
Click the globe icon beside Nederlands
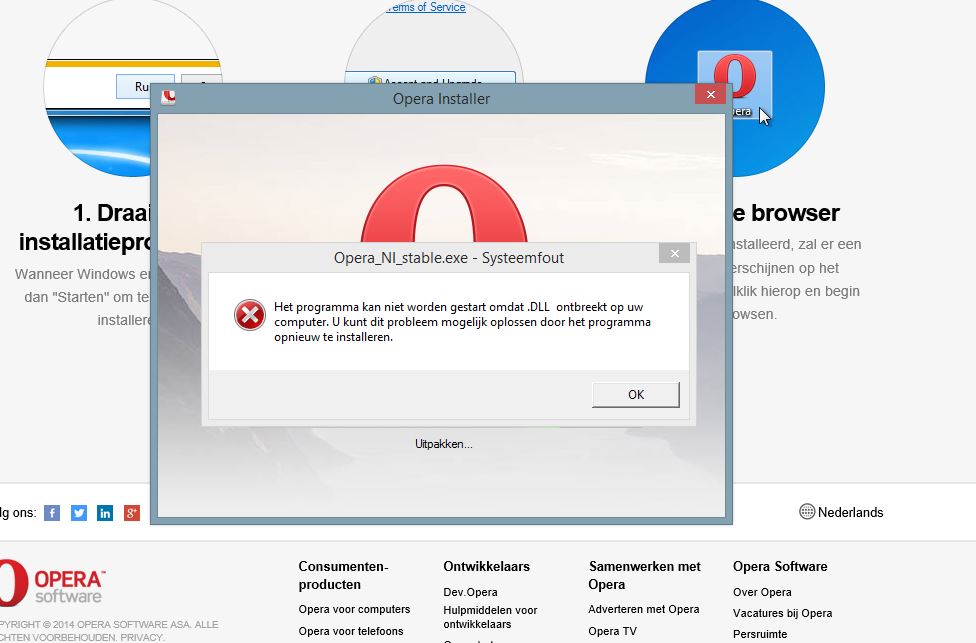pos(807,512)
